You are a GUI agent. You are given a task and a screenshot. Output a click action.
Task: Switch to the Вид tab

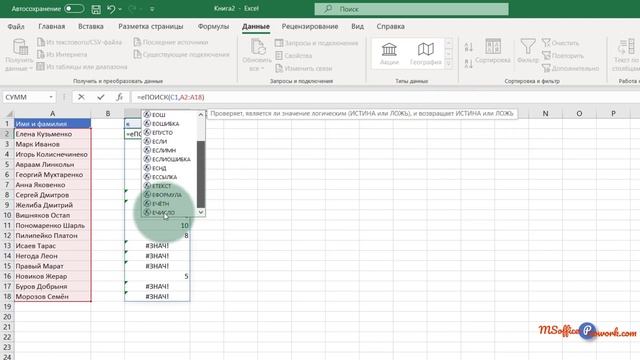(x=357, y=27)
